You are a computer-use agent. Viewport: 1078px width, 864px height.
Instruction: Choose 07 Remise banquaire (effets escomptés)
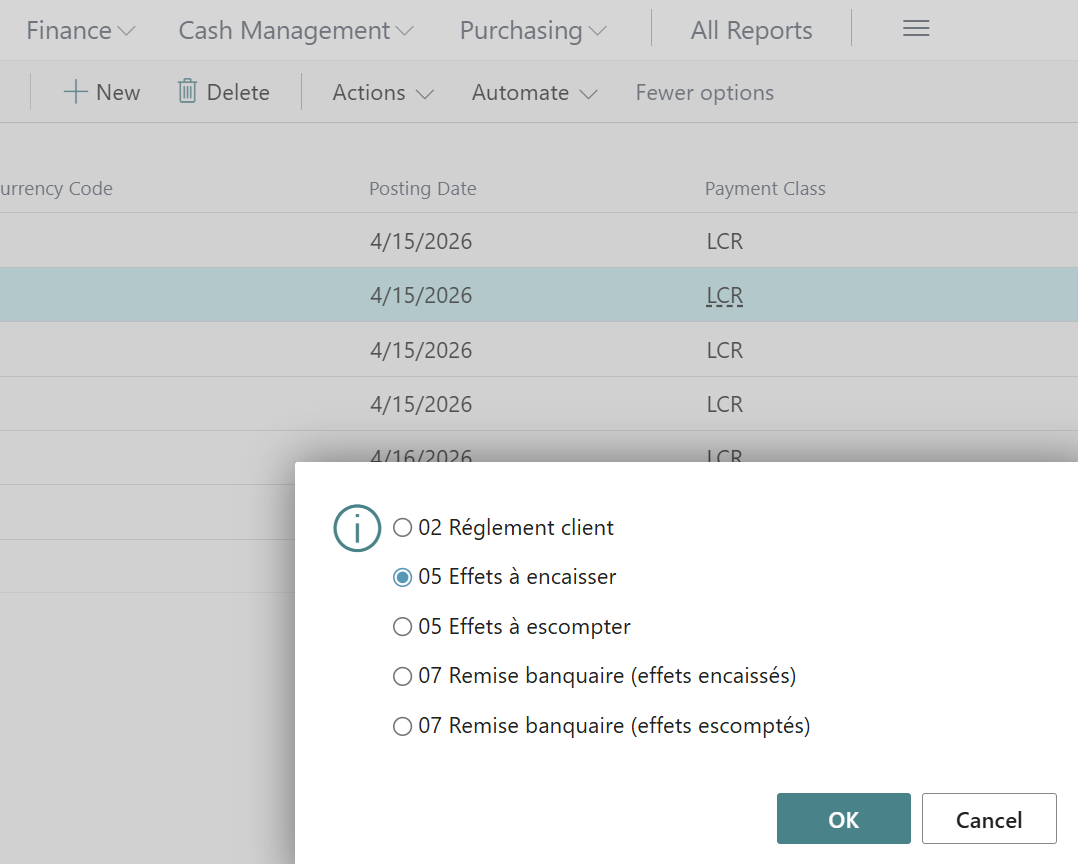pyautogui.click(x=403, y=727)
